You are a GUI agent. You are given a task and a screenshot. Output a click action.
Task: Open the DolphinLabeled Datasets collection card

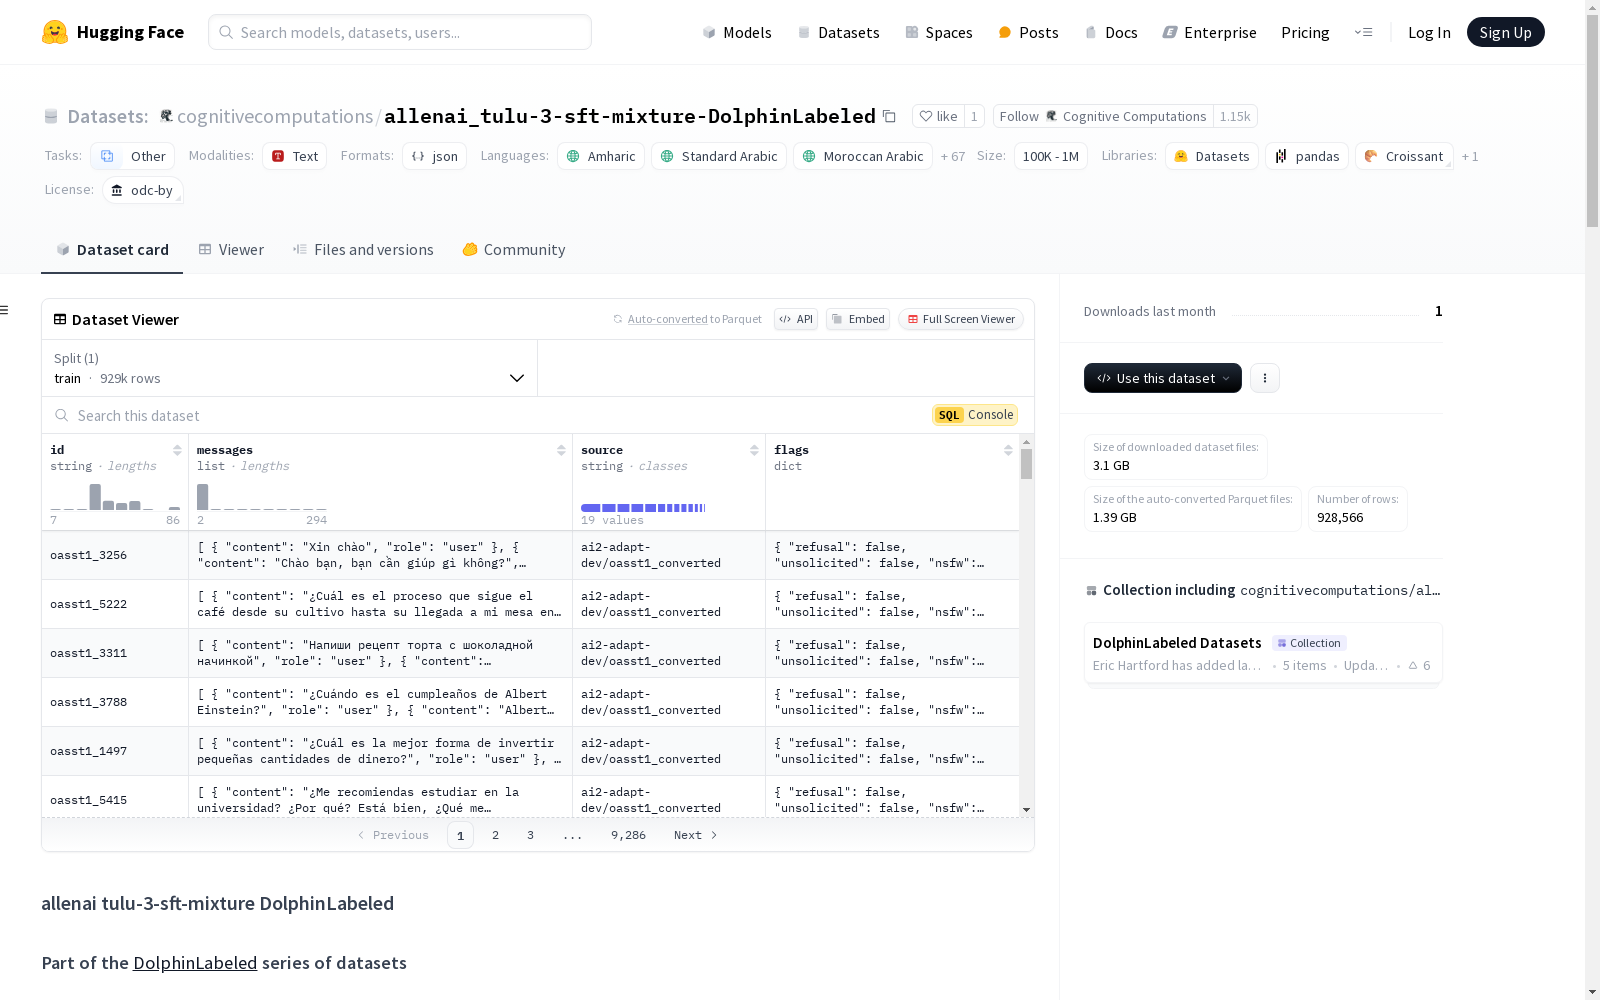(1263, 653)
